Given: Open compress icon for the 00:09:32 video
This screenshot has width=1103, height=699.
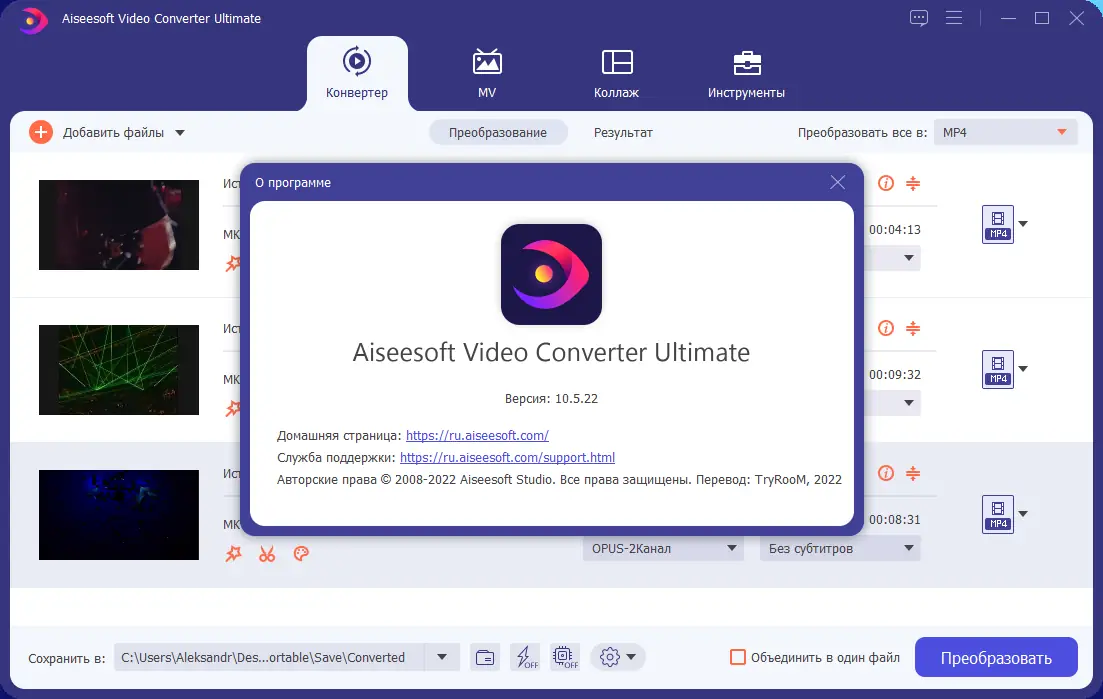Looking at the screenshot, I should [912, 328].
